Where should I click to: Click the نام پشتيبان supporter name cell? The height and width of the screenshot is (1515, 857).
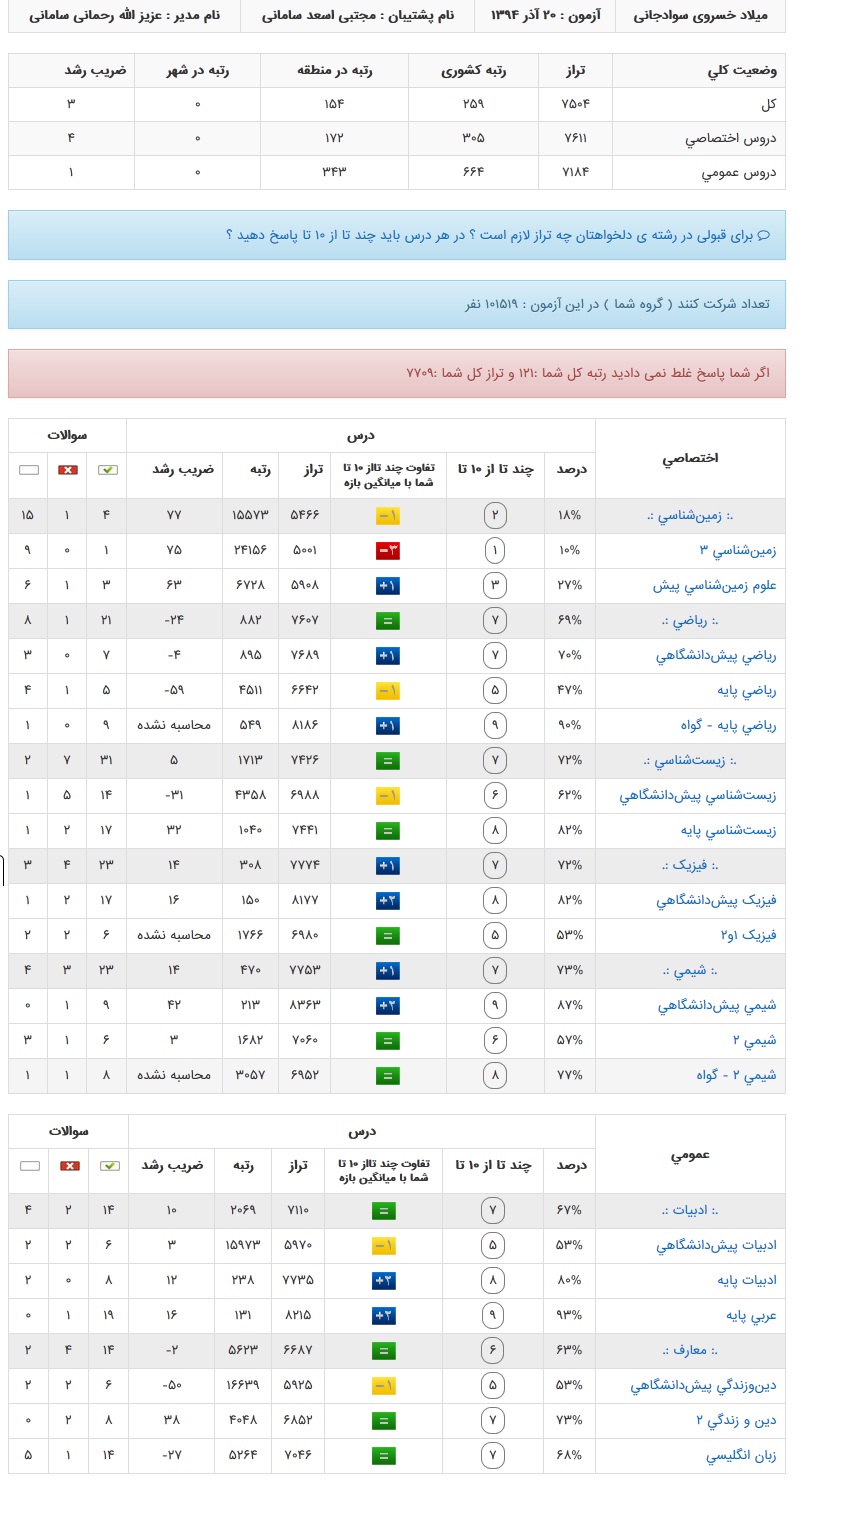(x=356, y=16)
